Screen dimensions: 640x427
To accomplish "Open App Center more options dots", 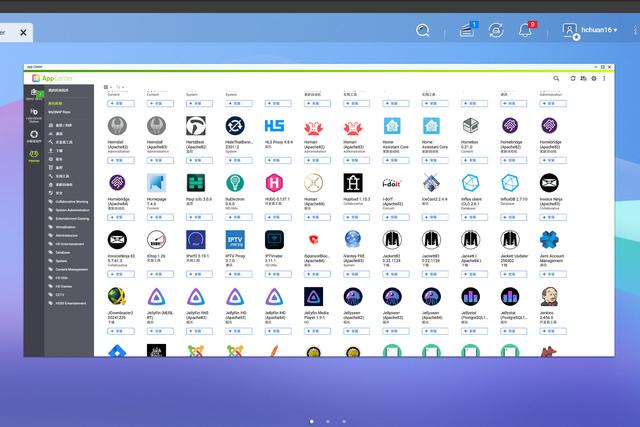I will (604, 78).
